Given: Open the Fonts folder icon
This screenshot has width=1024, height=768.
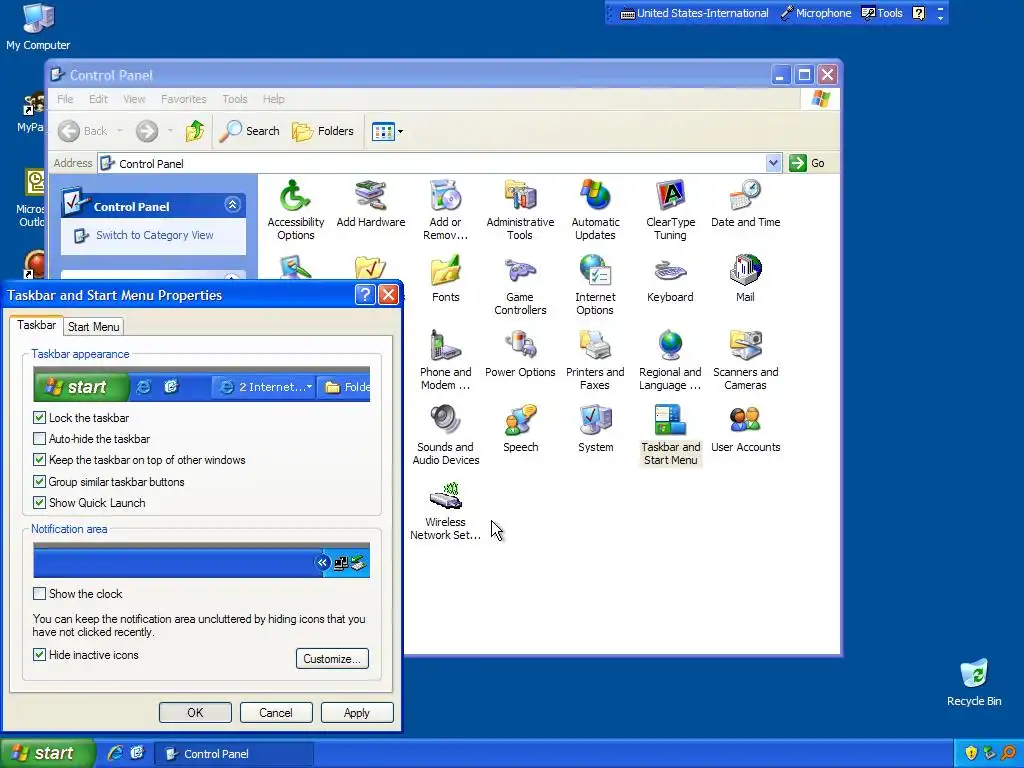Looking at the screenshot, I should point(445,279).
